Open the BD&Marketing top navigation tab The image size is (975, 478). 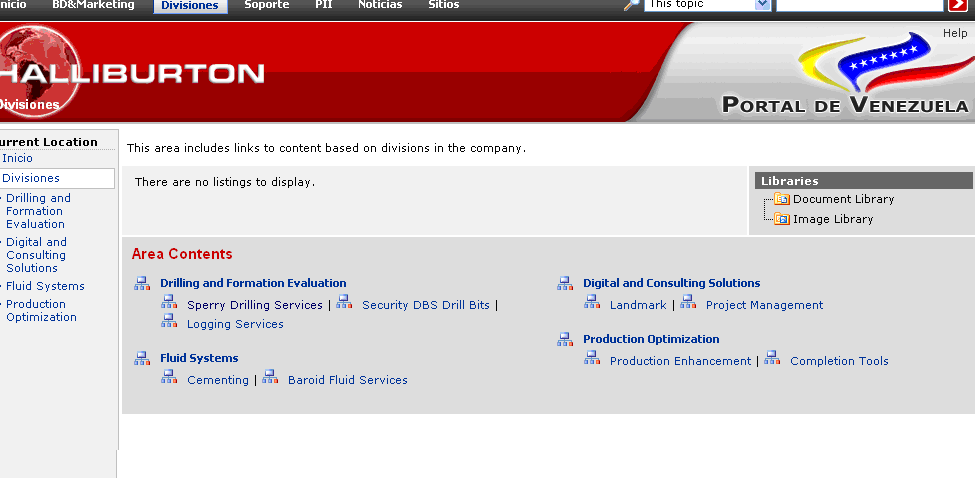coord(93,5)
